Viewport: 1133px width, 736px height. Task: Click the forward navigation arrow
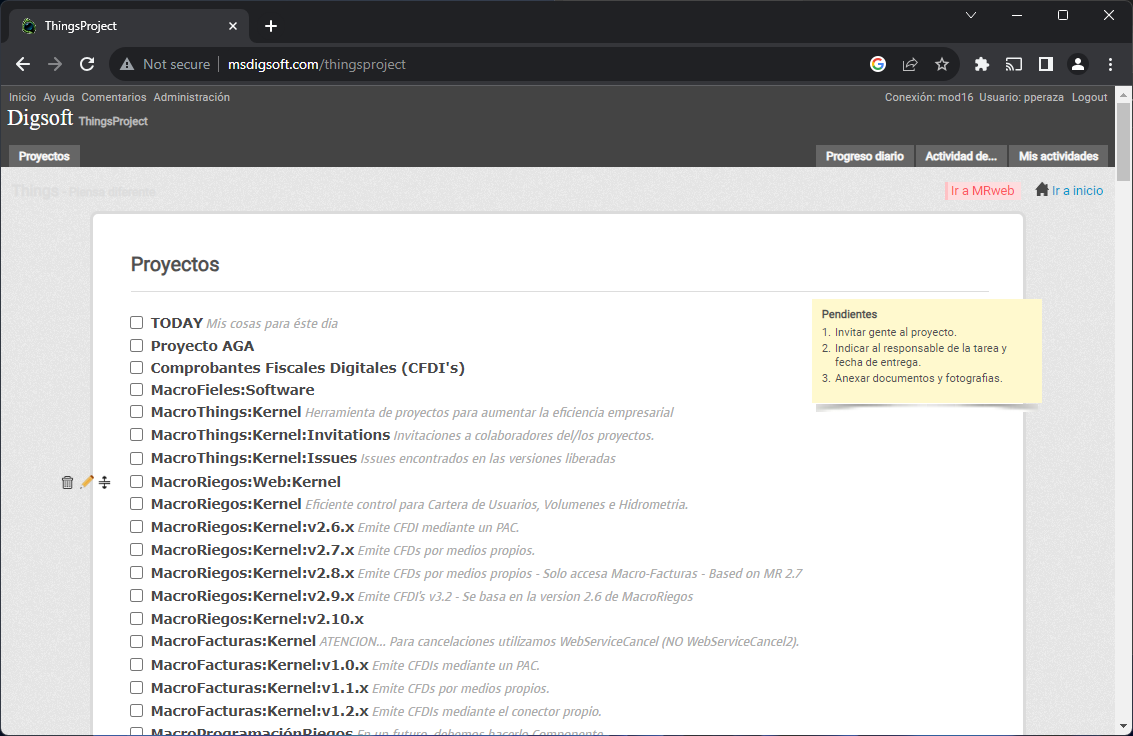coord(55,64)
